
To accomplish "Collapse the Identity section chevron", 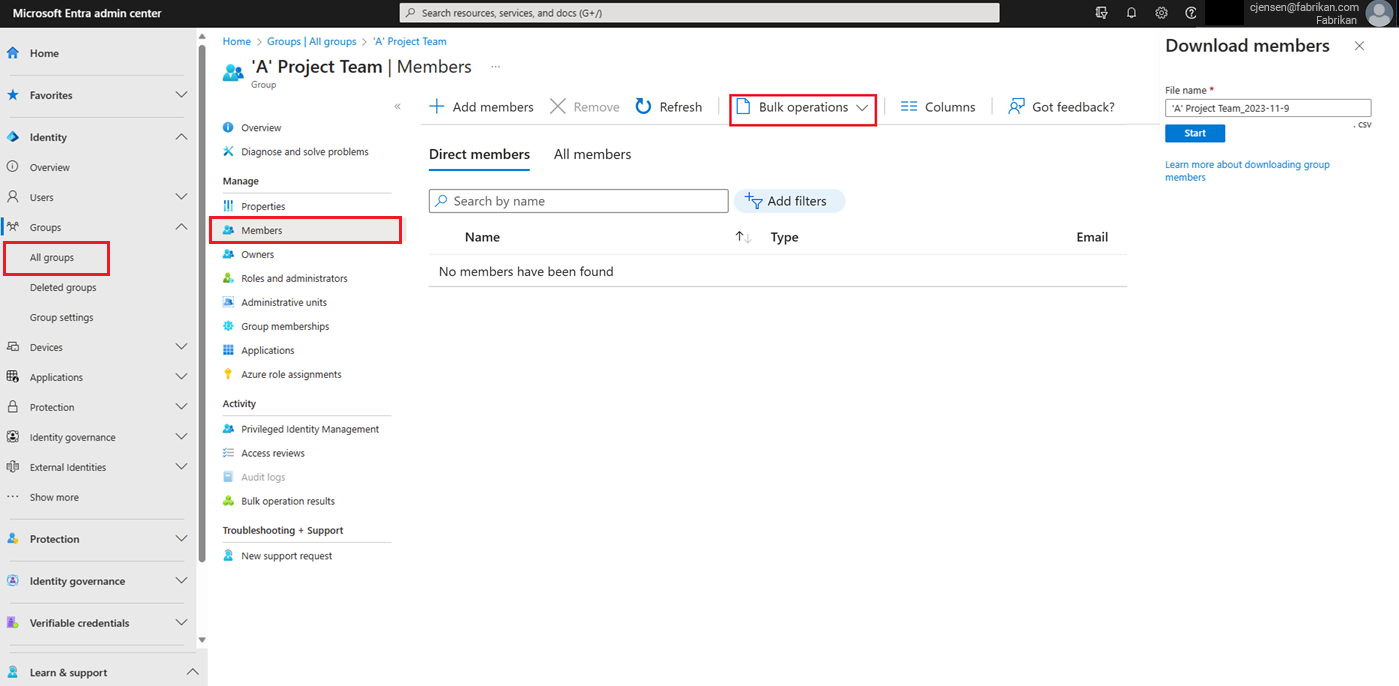I will pyautogui.click(x=181, y=137).
